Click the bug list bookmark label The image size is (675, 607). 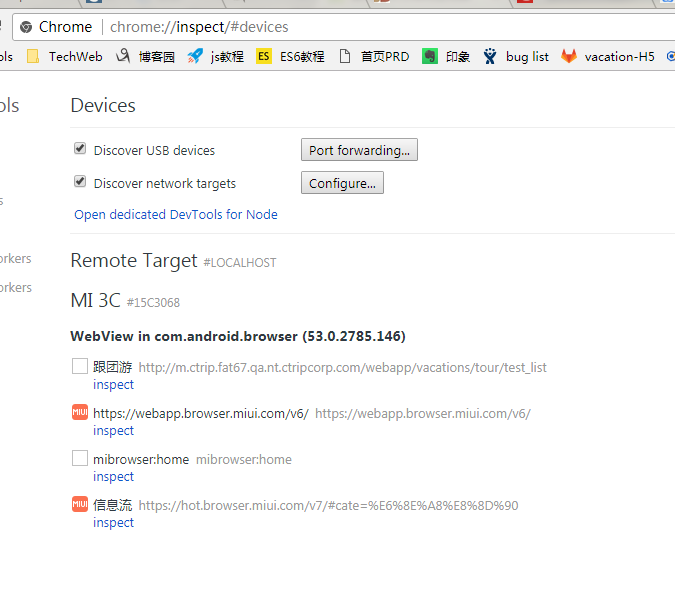pos(527,56)
